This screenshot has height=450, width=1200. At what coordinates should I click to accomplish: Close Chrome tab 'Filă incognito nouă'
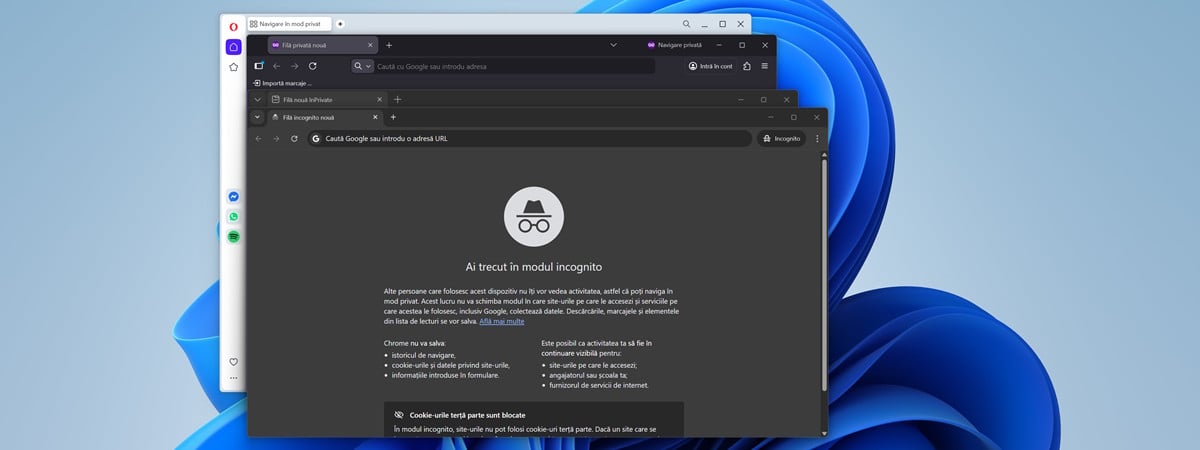tap(375, 117)
